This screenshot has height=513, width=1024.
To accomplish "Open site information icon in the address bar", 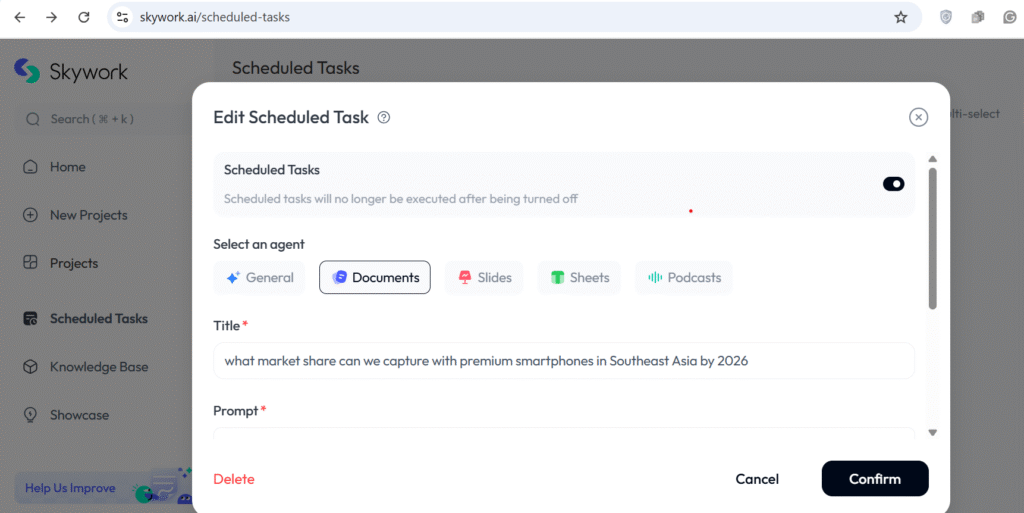I will [122, 17].
